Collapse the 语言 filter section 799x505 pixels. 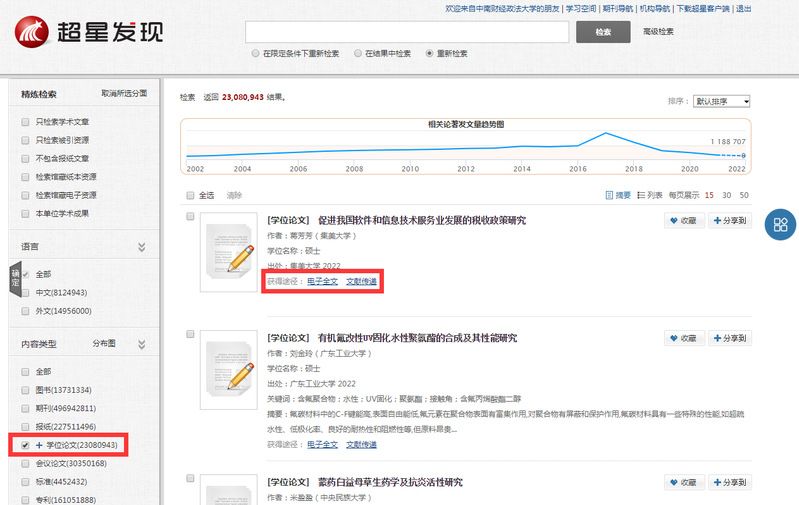[x=141, y=246]
